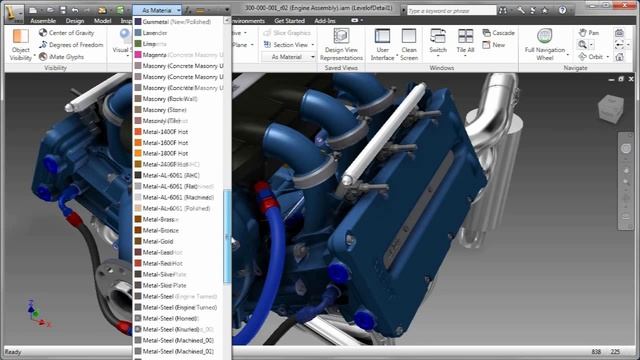Select Masonry (Stone) in the list
The image size is (640, 360).
point(178,109)
